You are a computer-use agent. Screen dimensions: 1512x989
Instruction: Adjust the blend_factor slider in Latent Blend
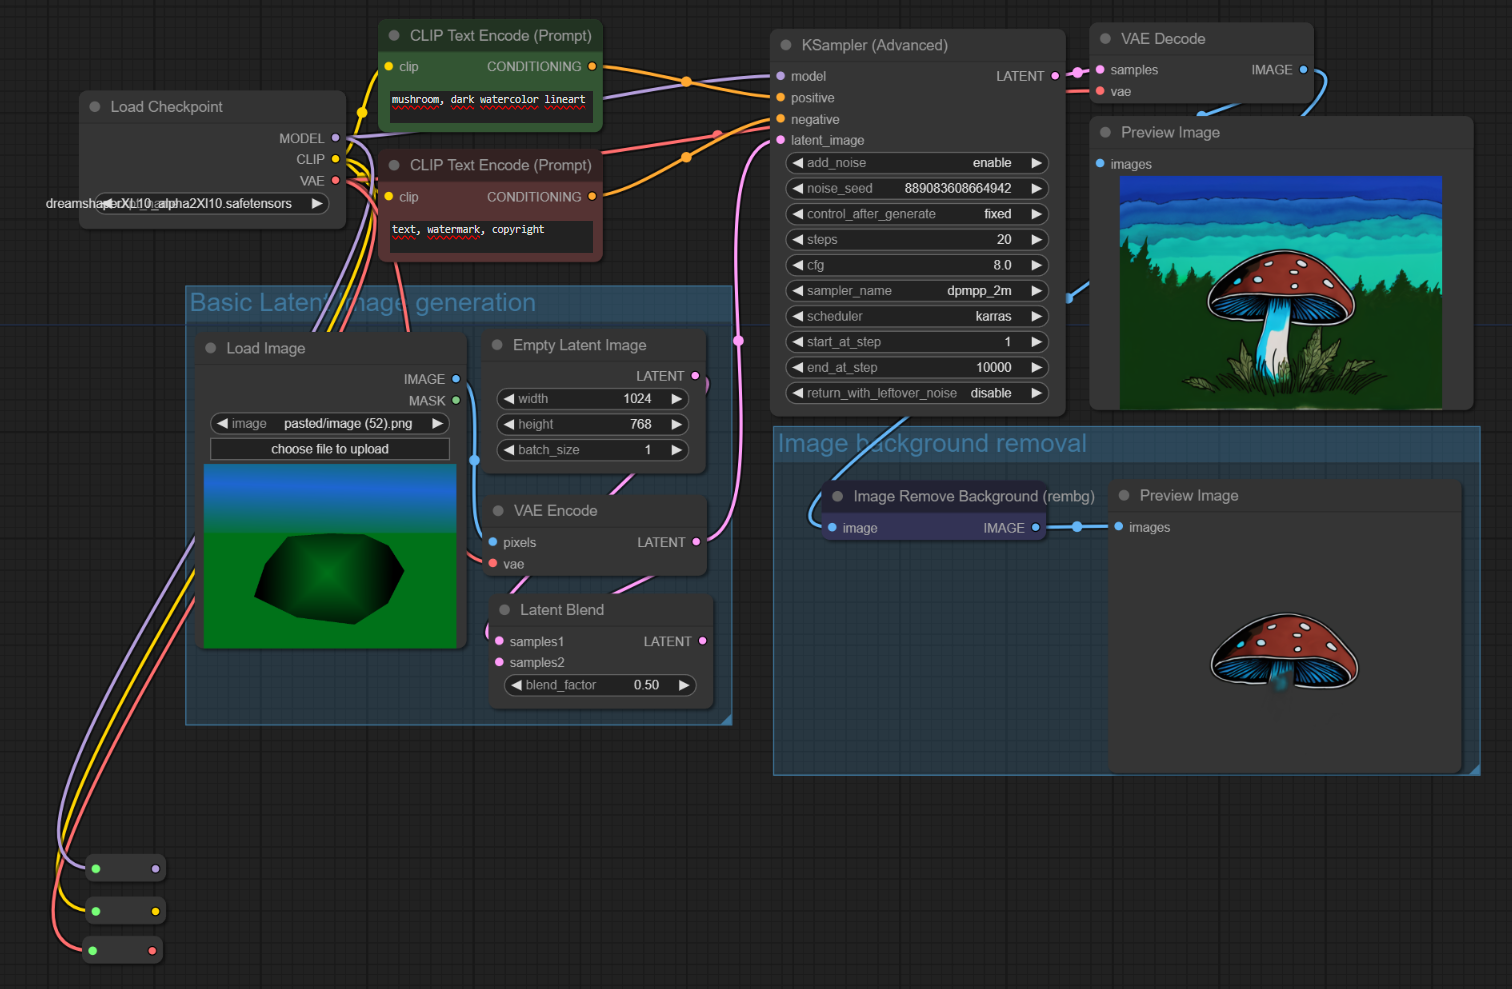click(600, 685)
